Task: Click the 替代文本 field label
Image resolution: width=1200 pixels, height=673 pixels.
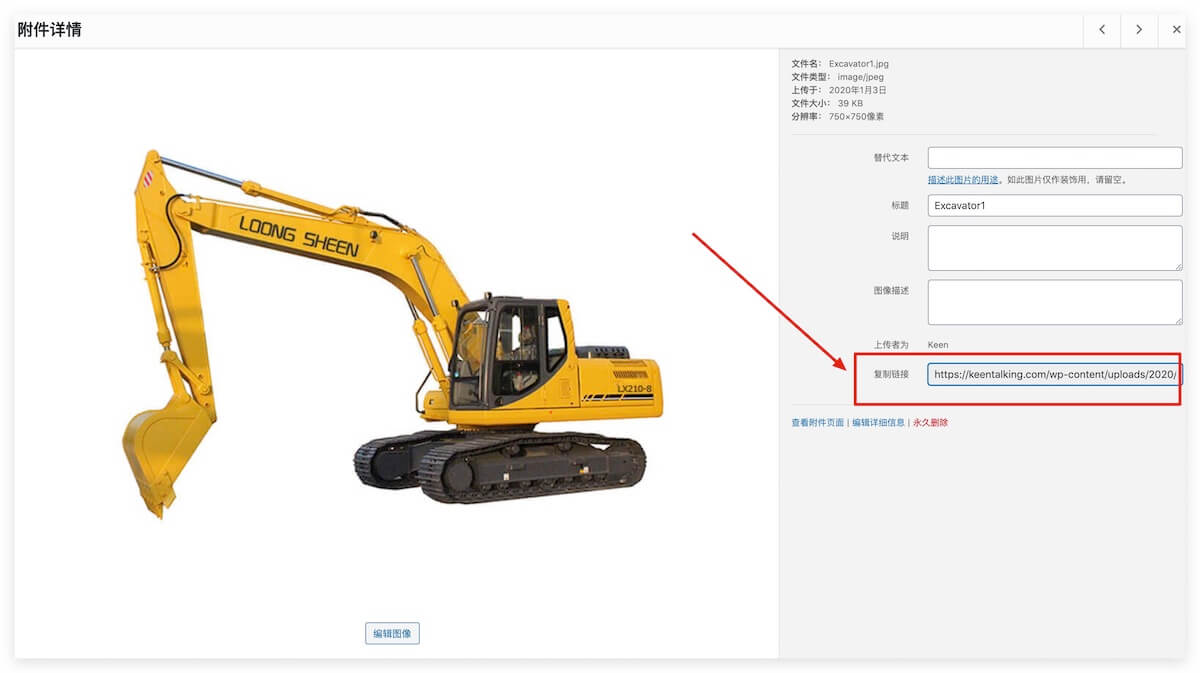Action: [890, 158]
